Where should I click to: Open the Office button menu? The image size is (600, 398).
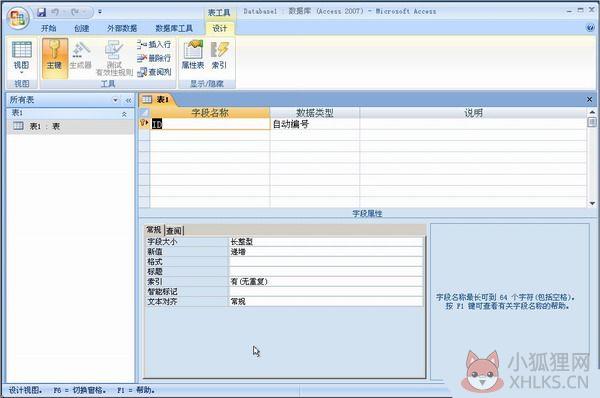point(18,18)
